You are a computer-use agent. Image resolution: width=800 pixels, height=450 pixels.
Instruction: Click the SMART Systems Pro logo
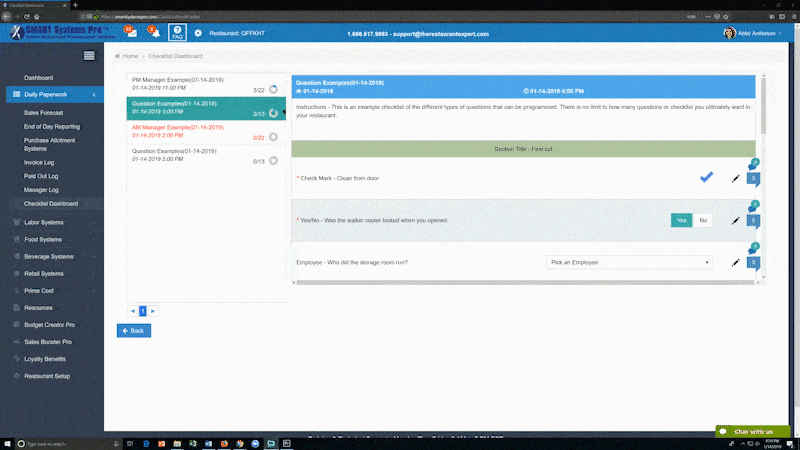coord(61,32)
